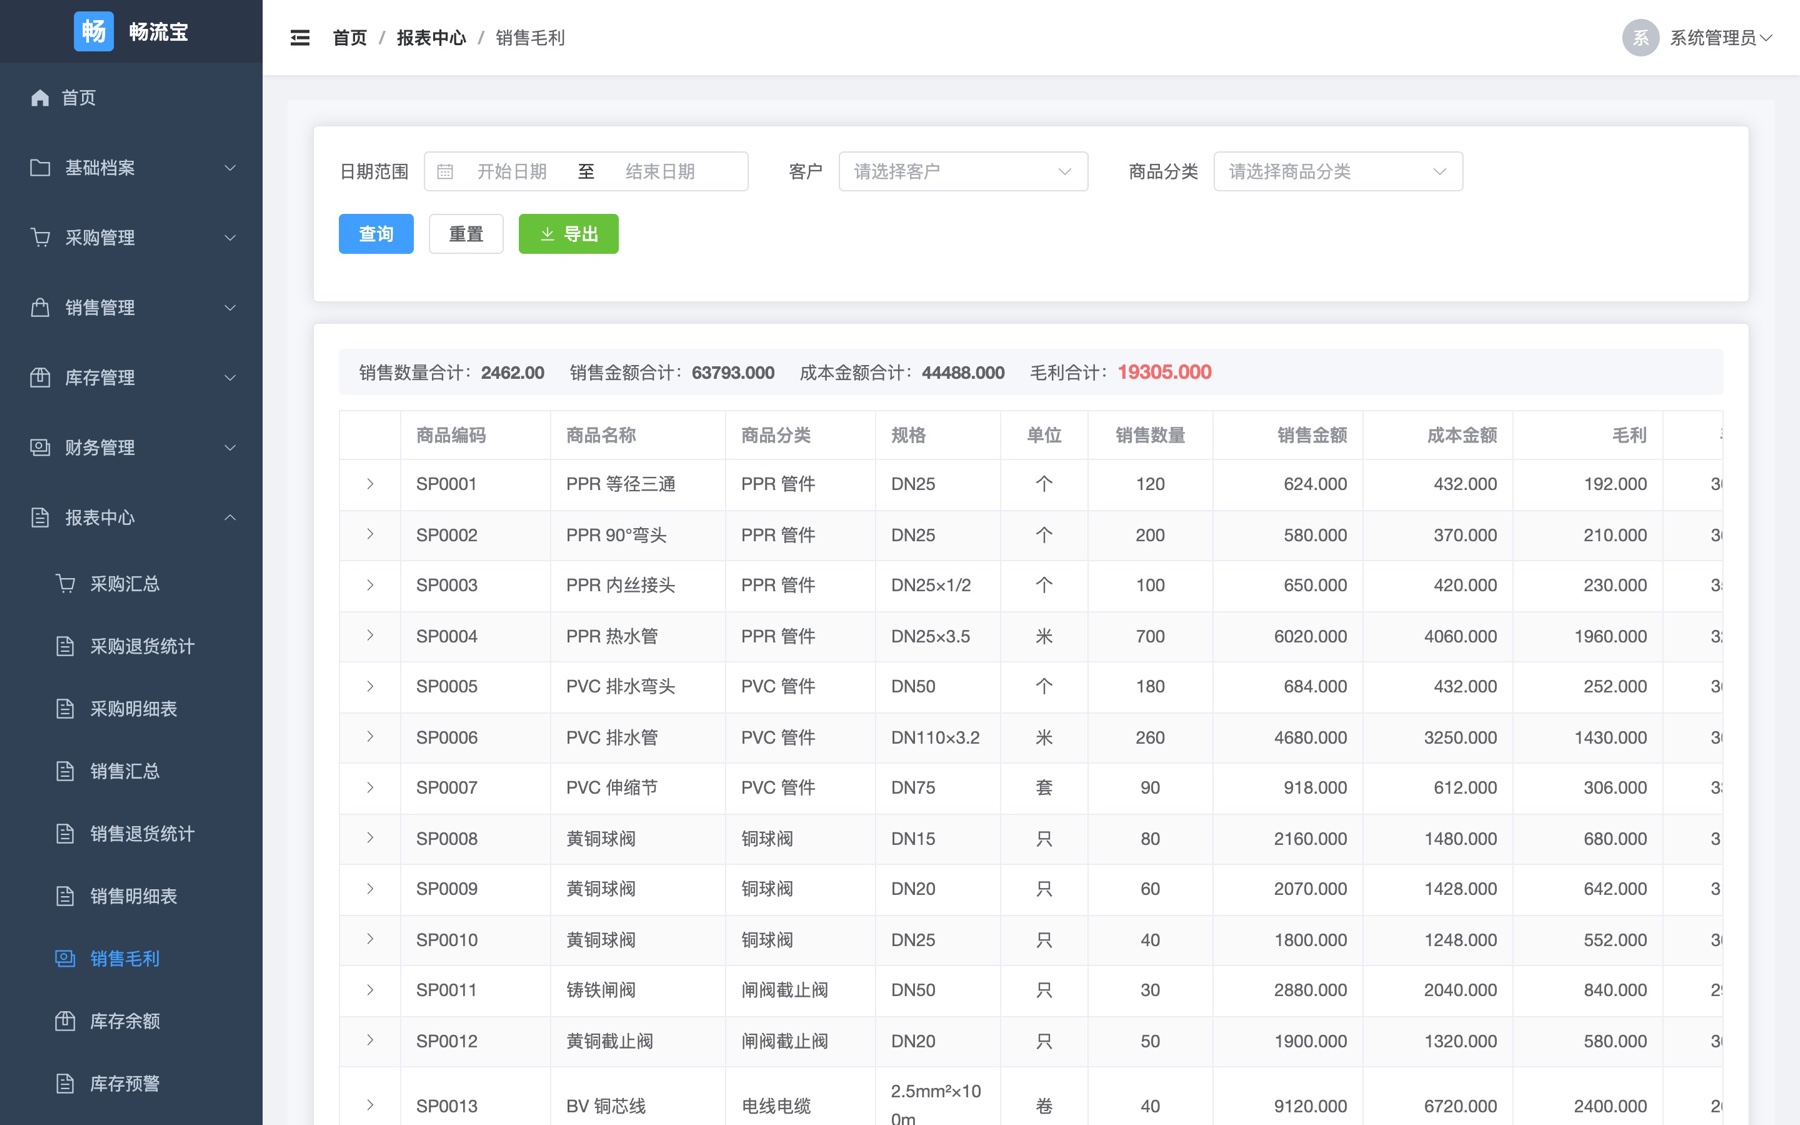Expand the 销售管理 menu chevron
1800x1125 pixels.
point(230,307)
